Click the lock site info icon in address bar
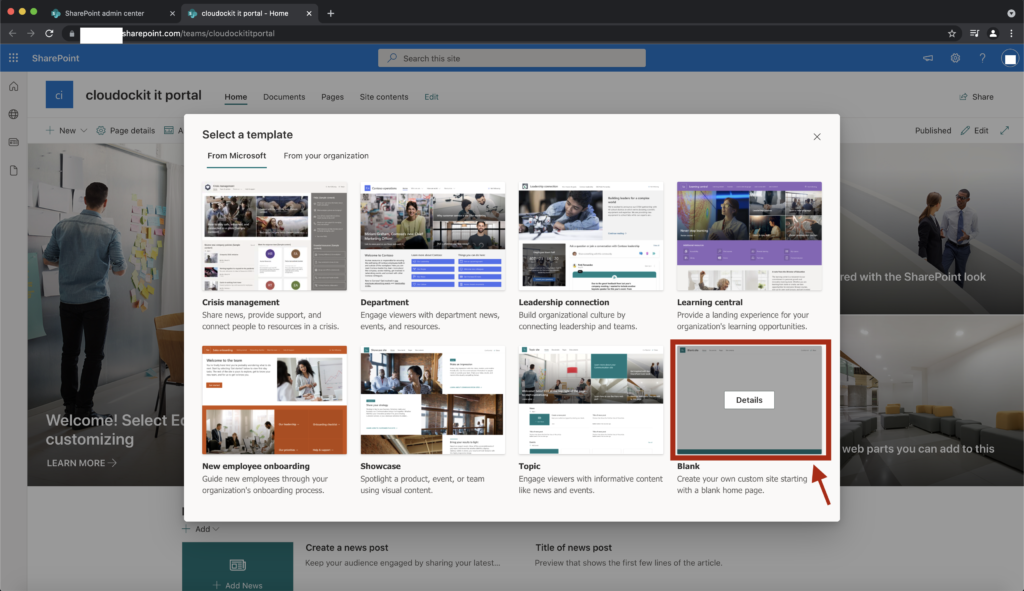This screenshot has width=1024, height=591. (x=72, y=33)
